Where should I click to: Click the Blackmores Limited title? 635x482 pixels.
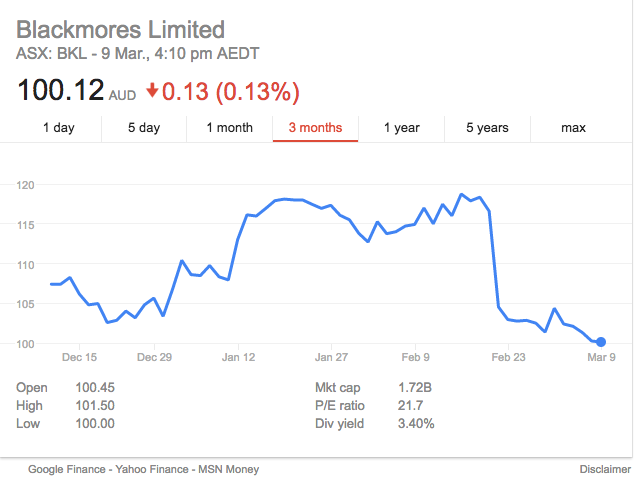click(x=120, y=30)
